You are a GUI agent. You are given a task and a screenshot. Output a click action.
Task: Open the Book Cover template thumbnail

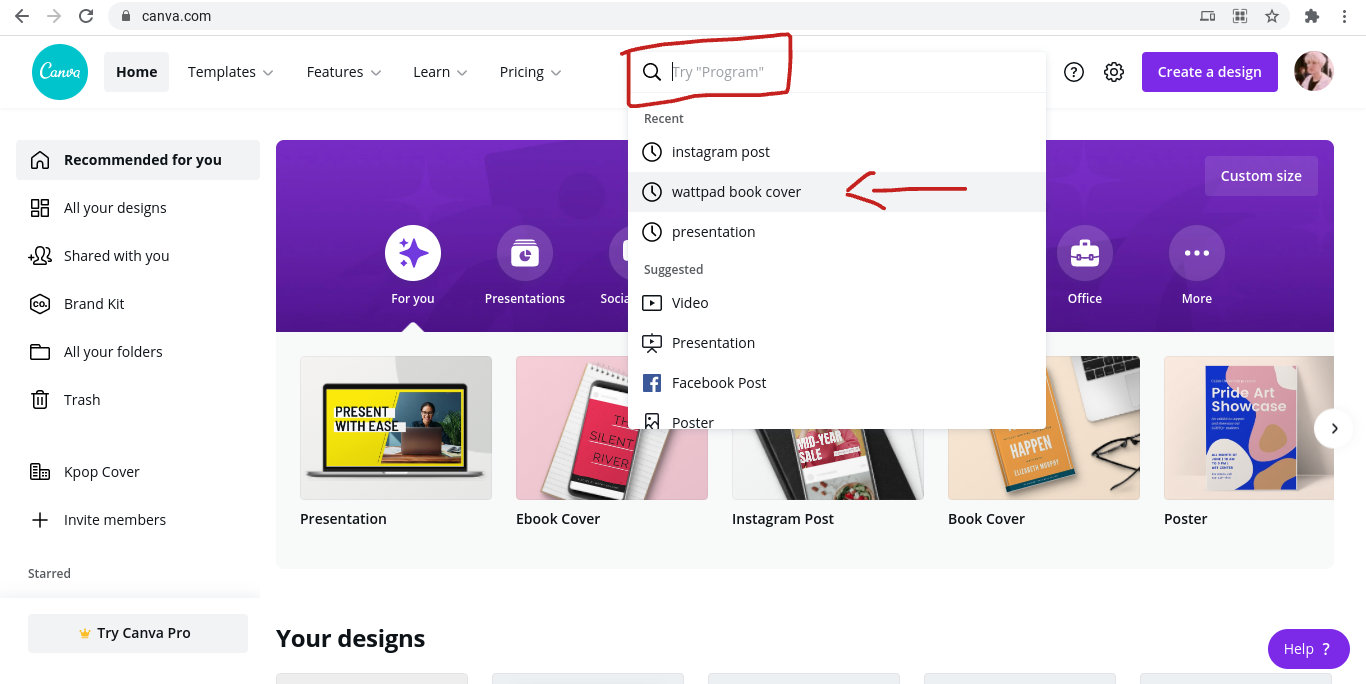1044,428
